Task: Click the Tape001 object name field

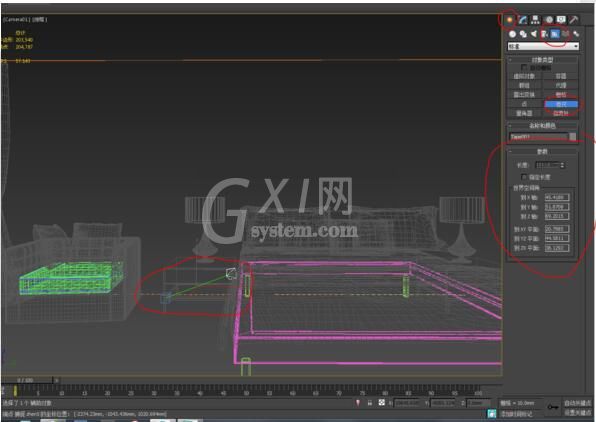Action: [539, 136]
